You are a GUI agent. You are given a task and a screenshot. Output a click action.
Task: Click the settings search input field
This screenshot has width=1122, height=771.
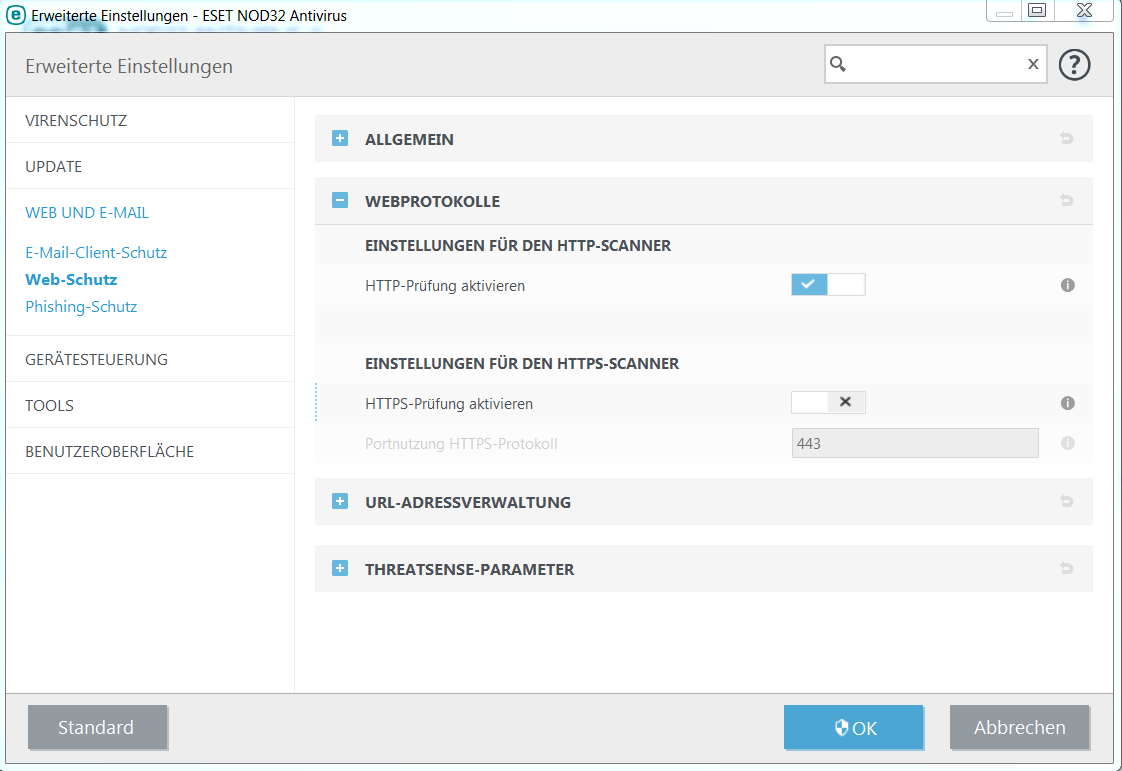[x=935, y=64]
